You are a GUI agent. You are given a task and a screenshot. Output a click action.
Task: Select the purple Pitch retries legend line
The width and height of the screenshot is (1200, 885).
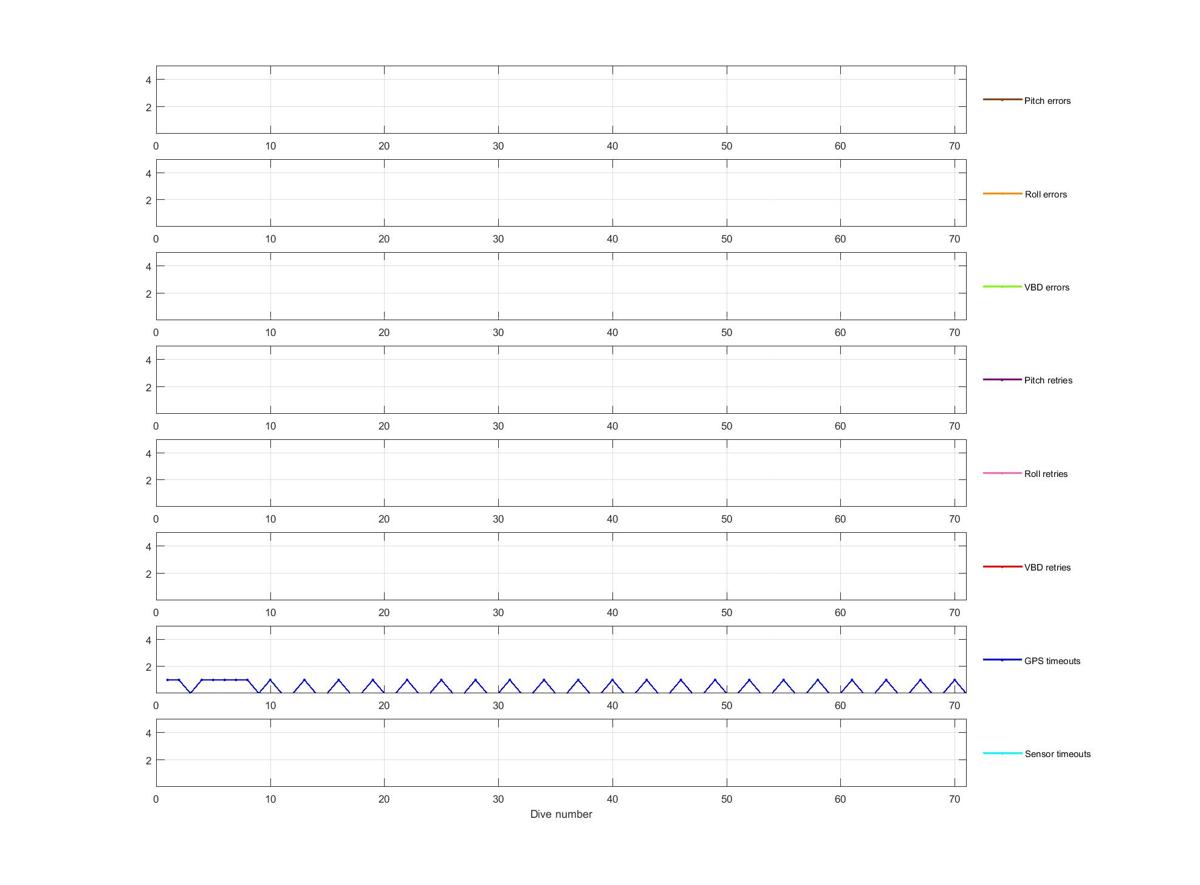pos(1002,380)
